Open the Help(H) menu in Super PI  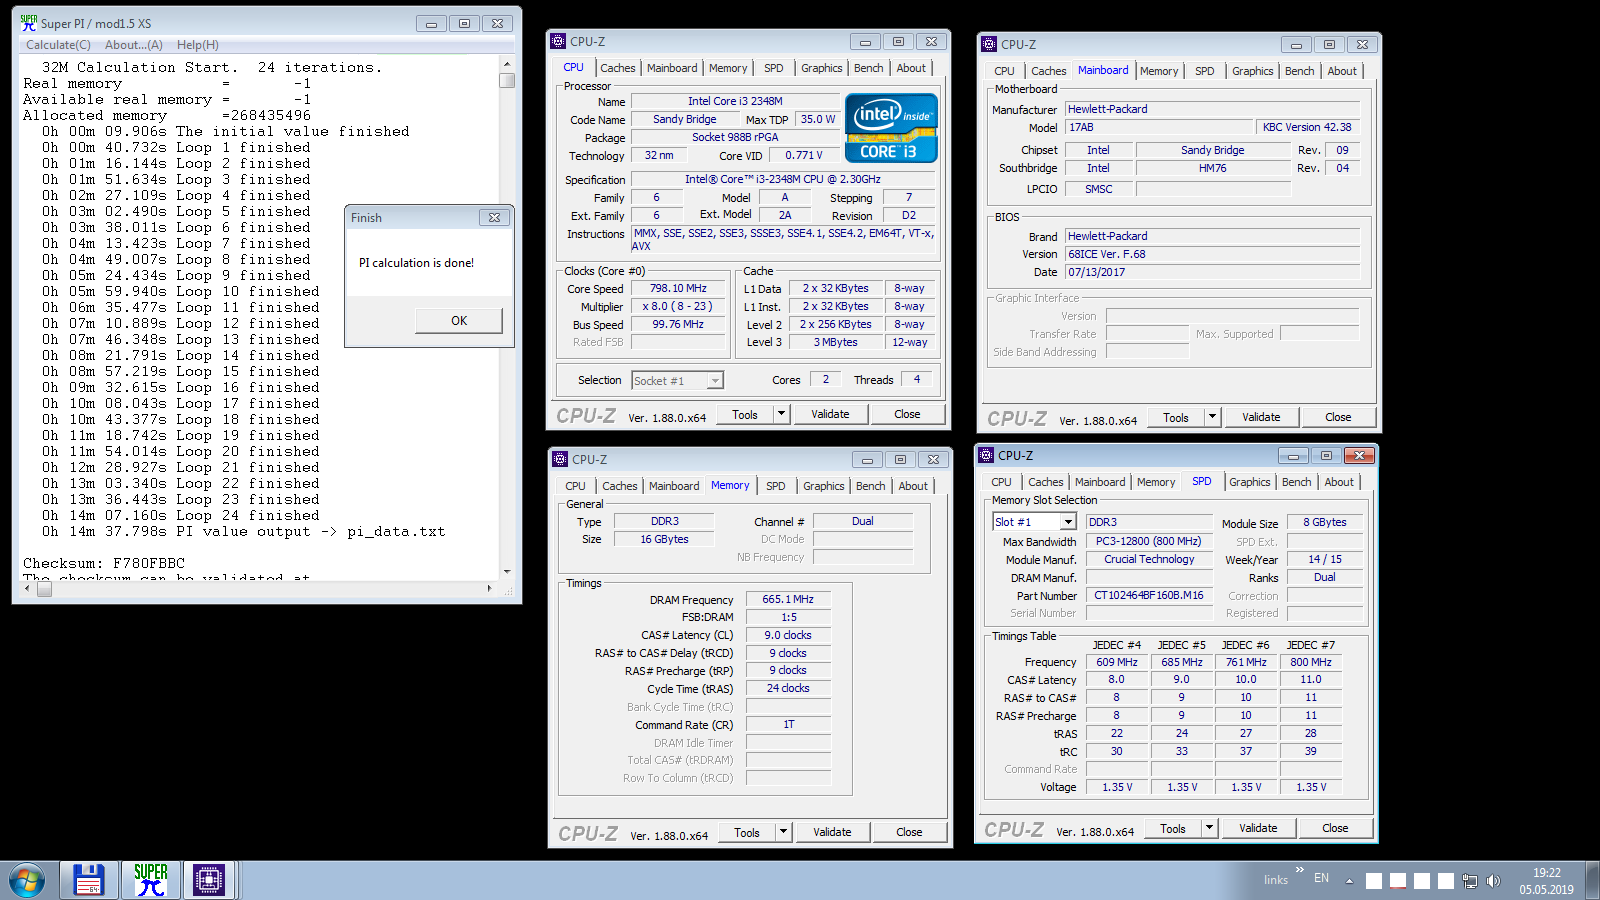point(198,45)
